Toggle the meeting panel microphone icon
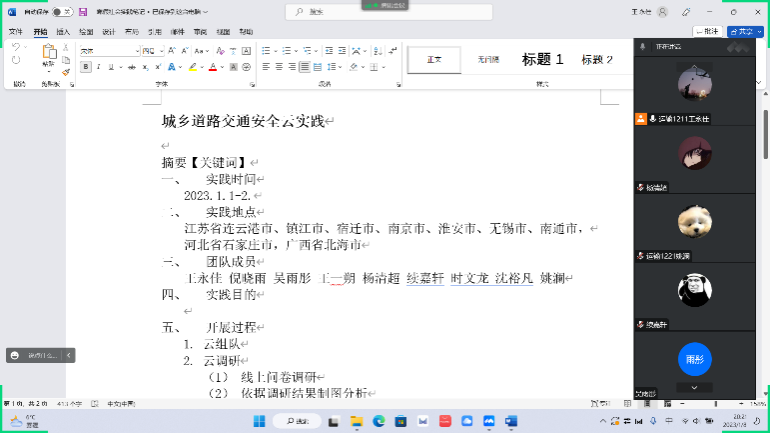The height and width of the screenshot is (433, 770). [x=642, y=46]
